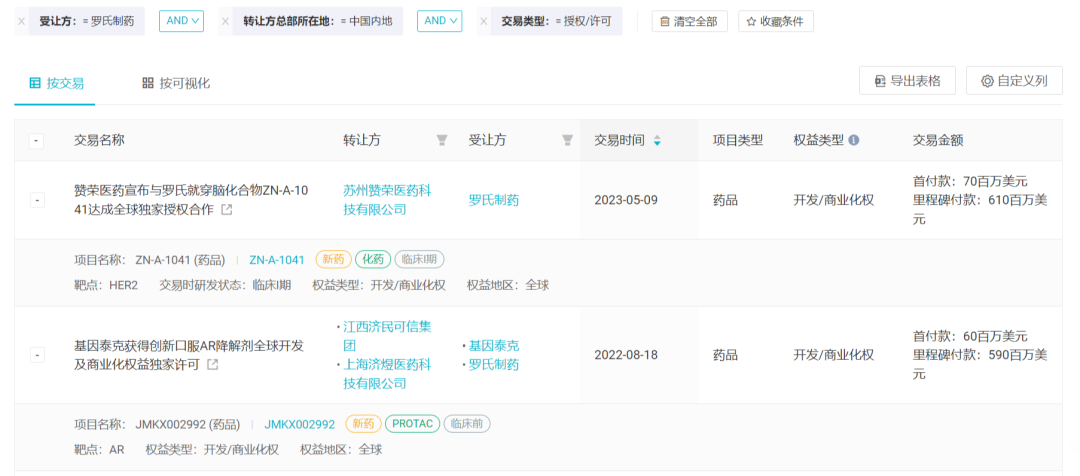
Task: Open the 基因泰克 transferee link
Action: tap(494, 346)
